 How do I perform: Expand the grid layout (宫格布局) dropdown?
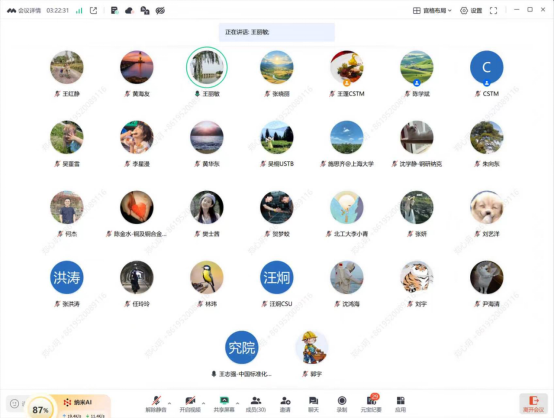click(432, 11)
